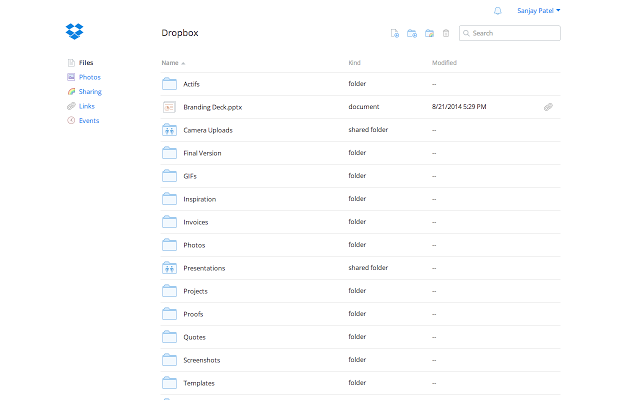Click the show deleted files trash icon
Screen dimensions: 640x400
pos(446,33)
